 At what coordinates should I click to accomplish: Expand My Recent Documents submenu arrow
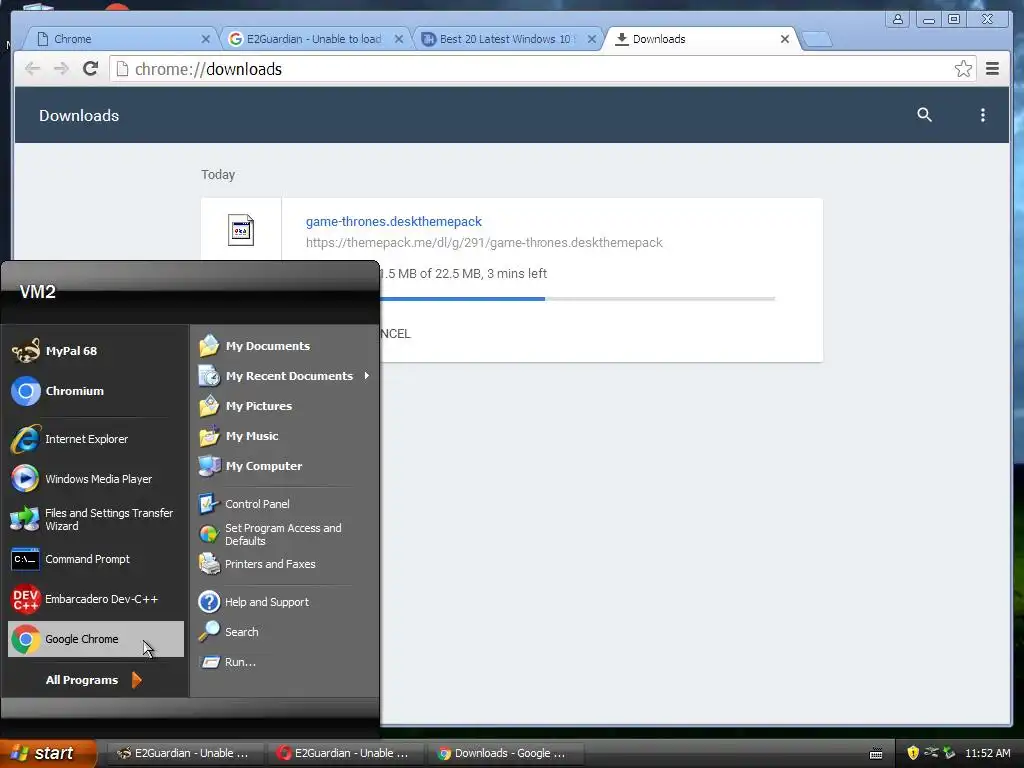[x=366, y=376]
